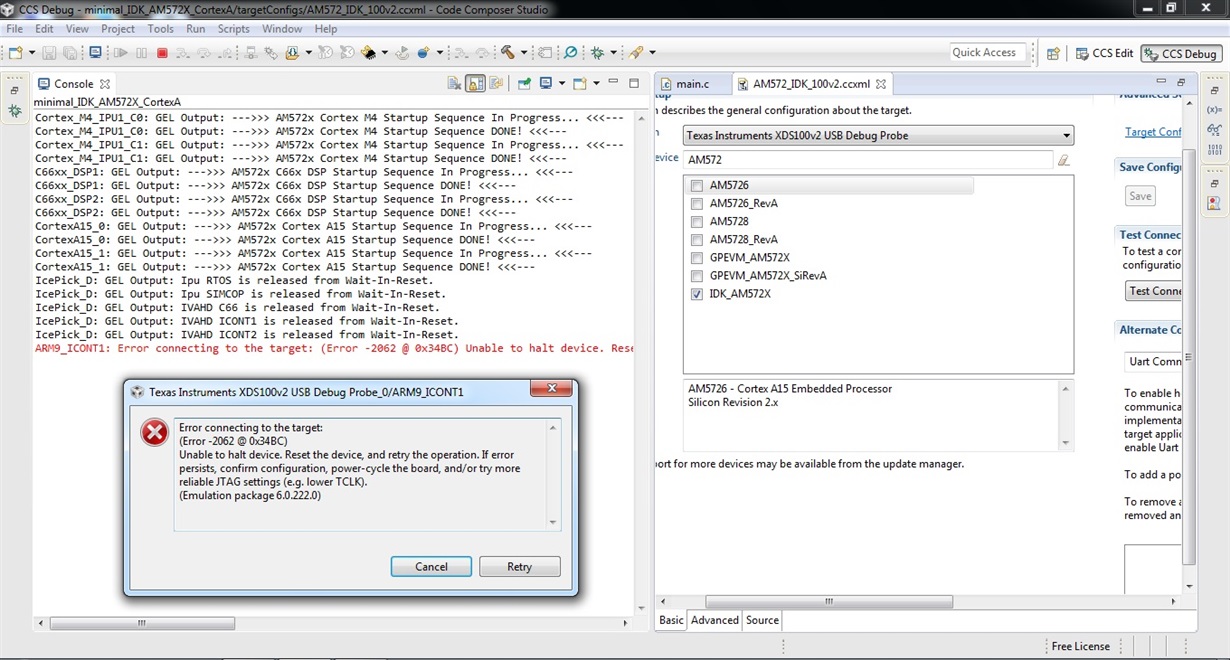Expand the Load program dropdown arrow
The image size is (1230, 660).
coord(308,52)
